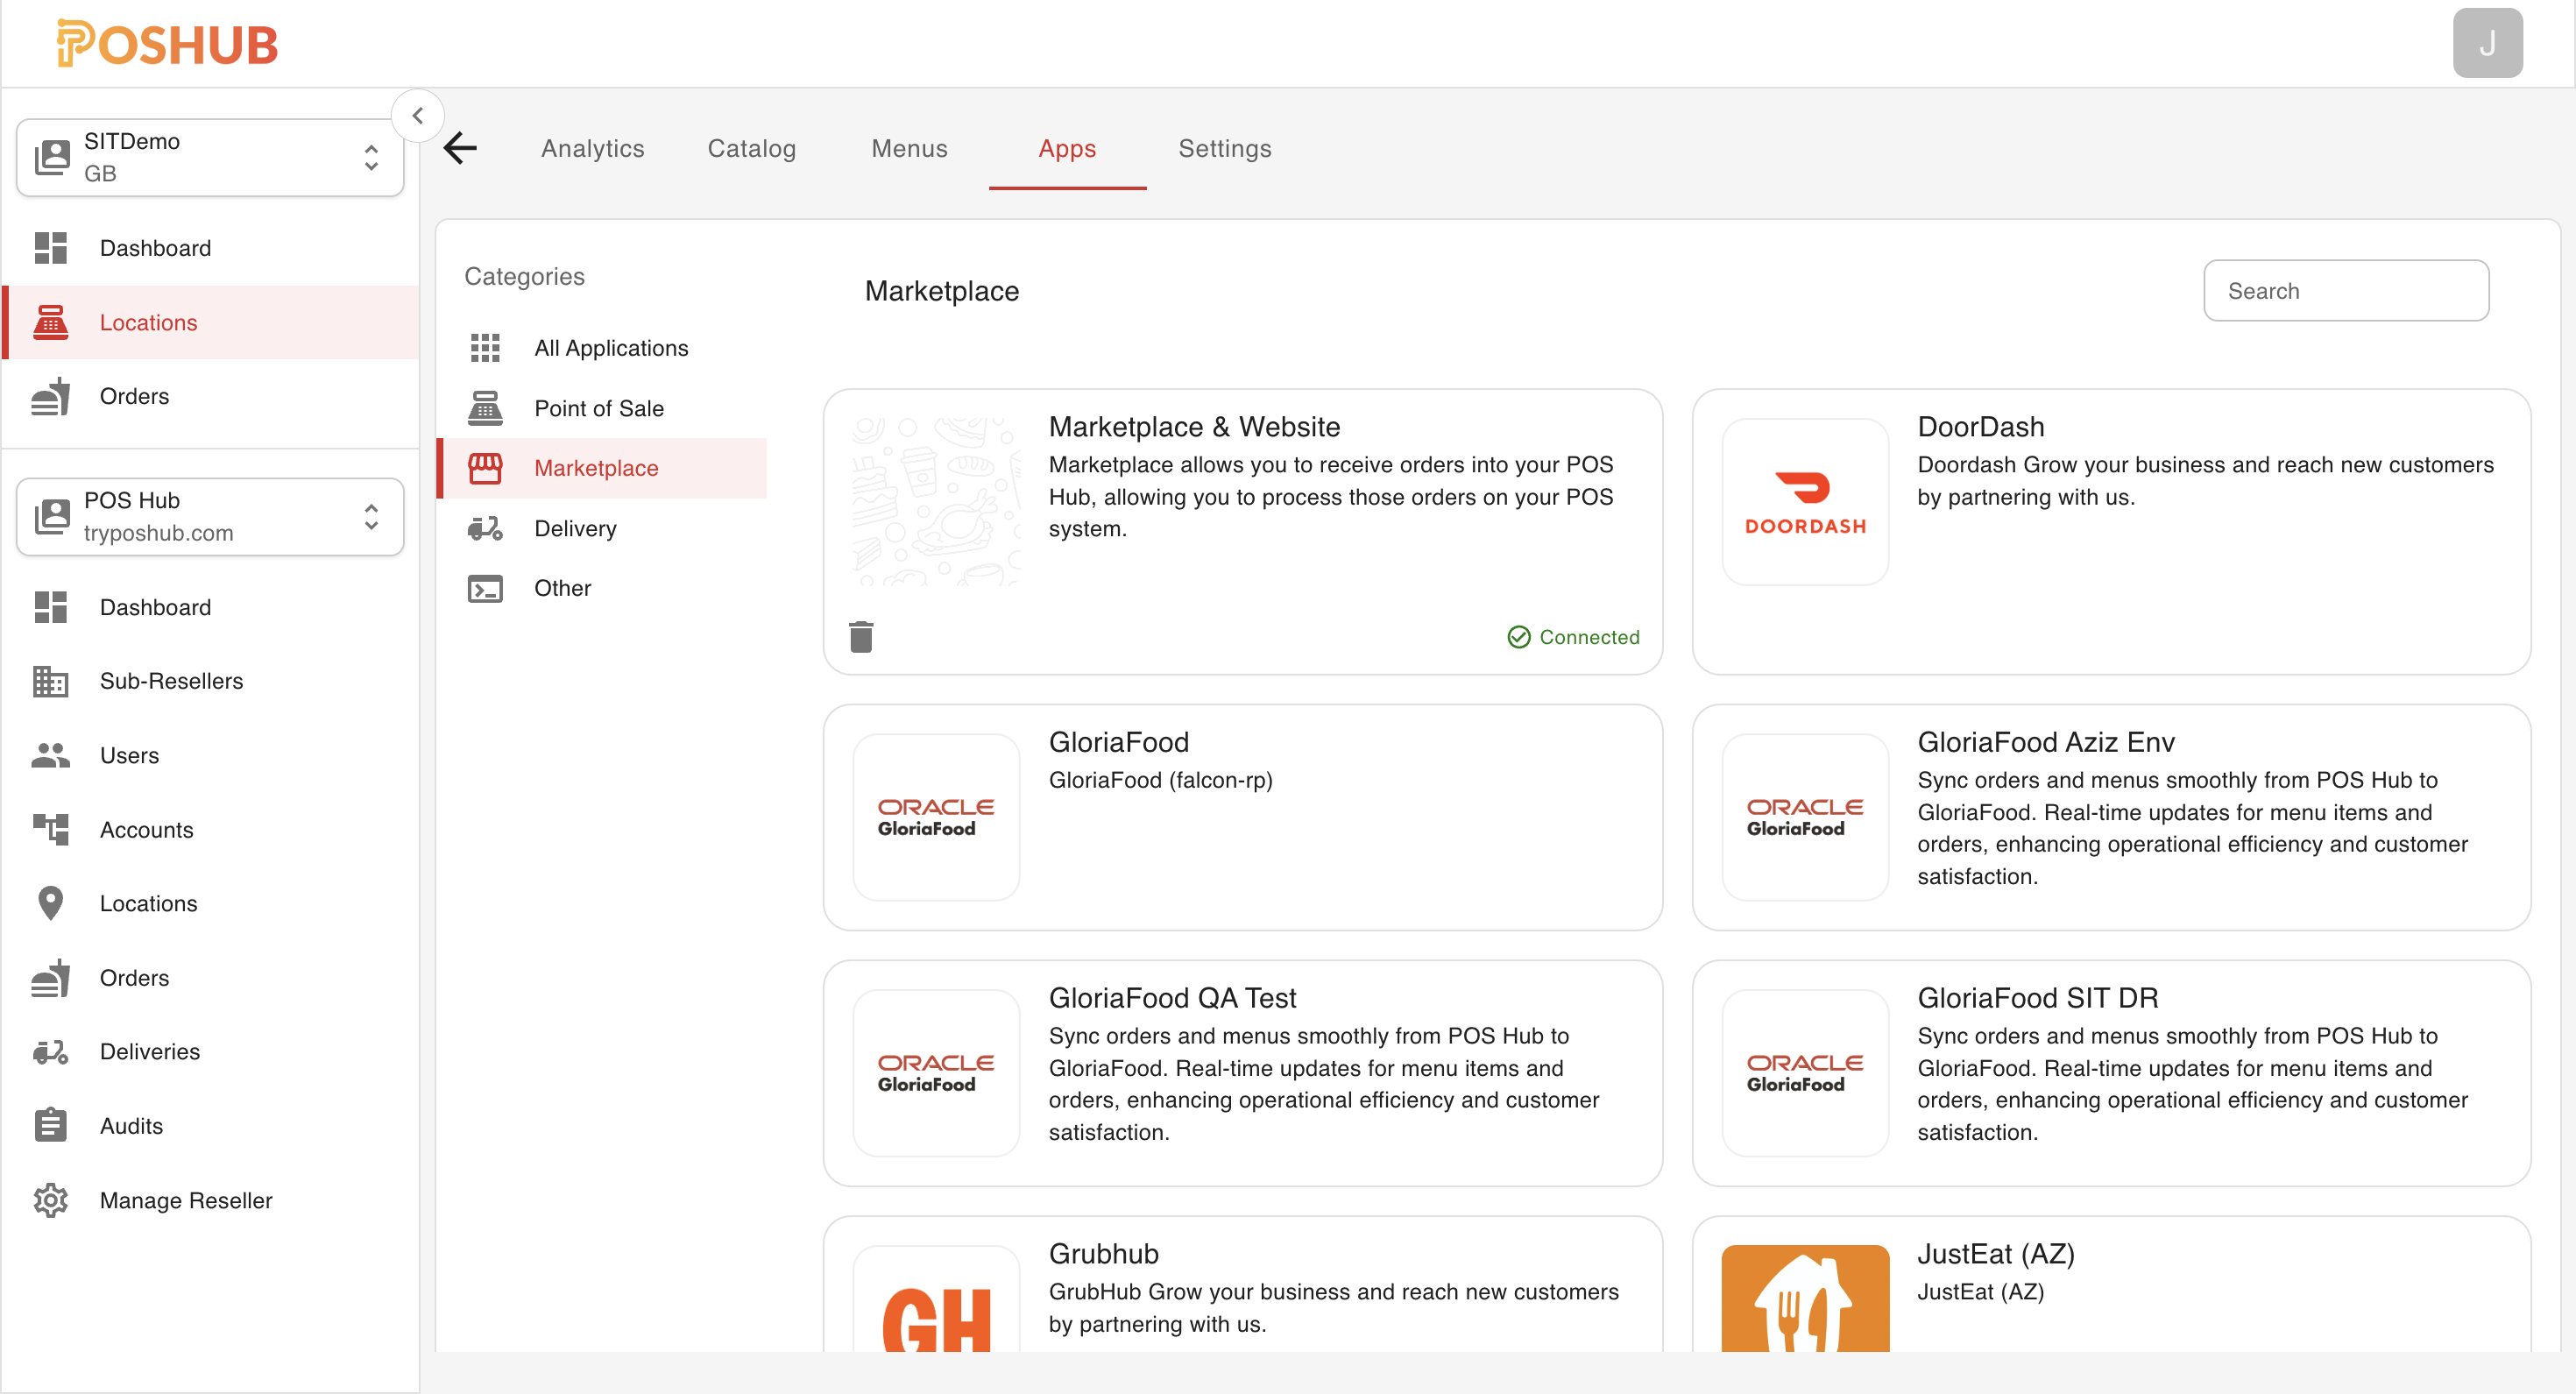The width and height of the screenshot is (2576, 1394).
Task: Select the Locations cash register icon in sidebar
Action: pyautogui.click(x=51, y=322)
